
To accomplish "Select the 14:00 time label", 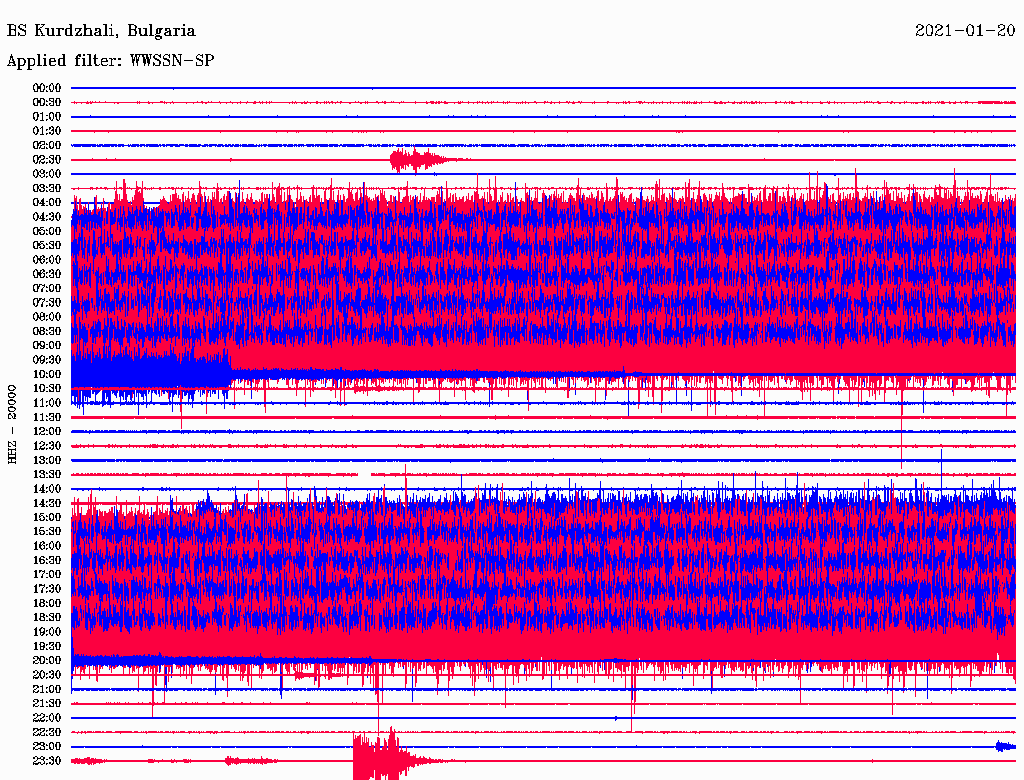I will [x=47, y=488].
